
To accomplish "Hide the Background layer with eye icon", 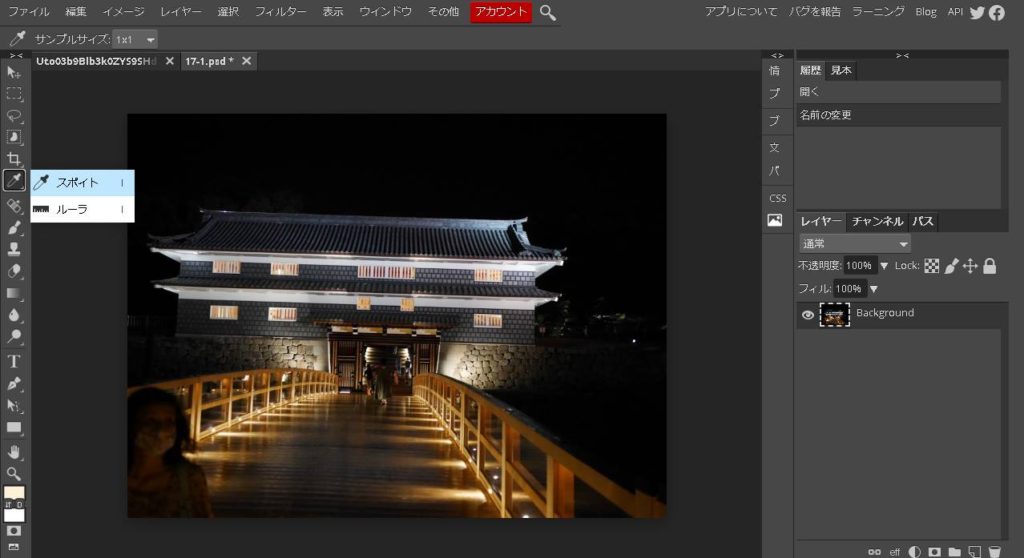I will pos(807,315).
